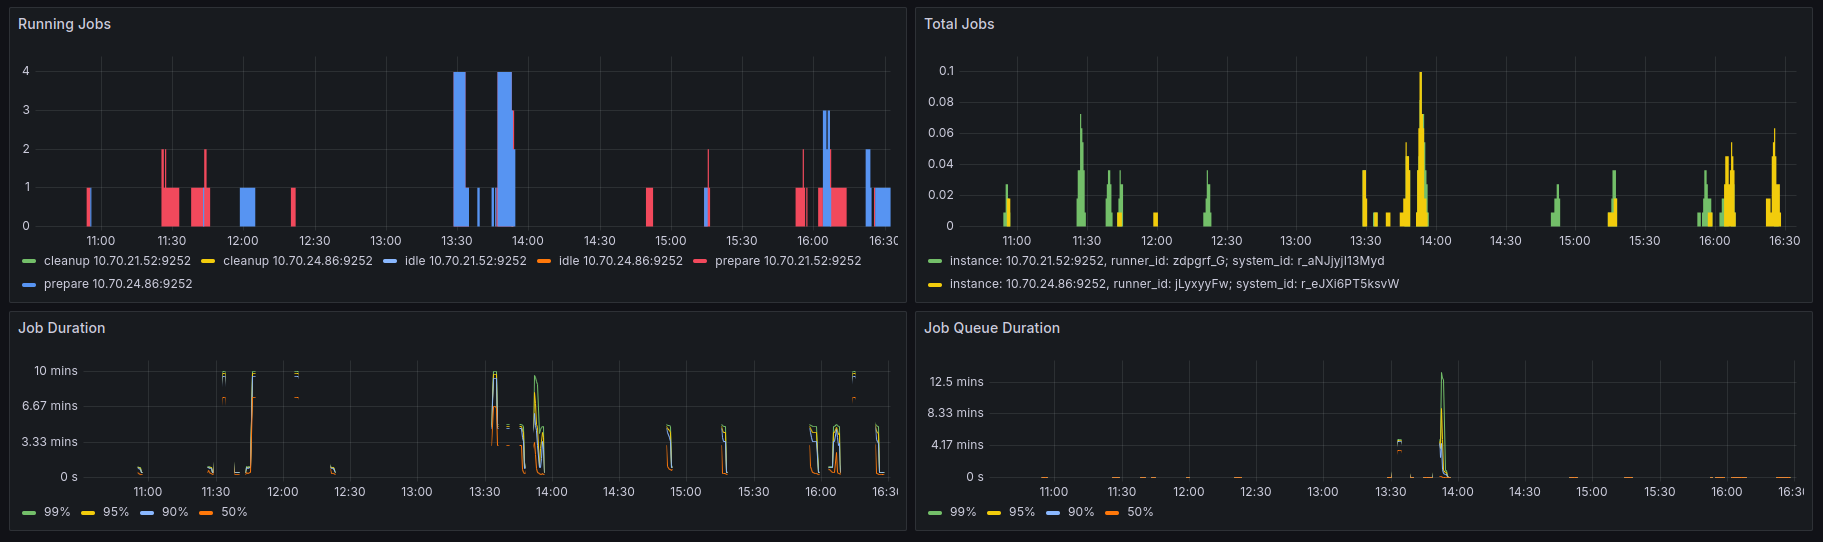Viewport: 1823px width, 542px height.
Task: Click orange color swatch for idle 10.70.24.86:9252
Action: [544, 262]
